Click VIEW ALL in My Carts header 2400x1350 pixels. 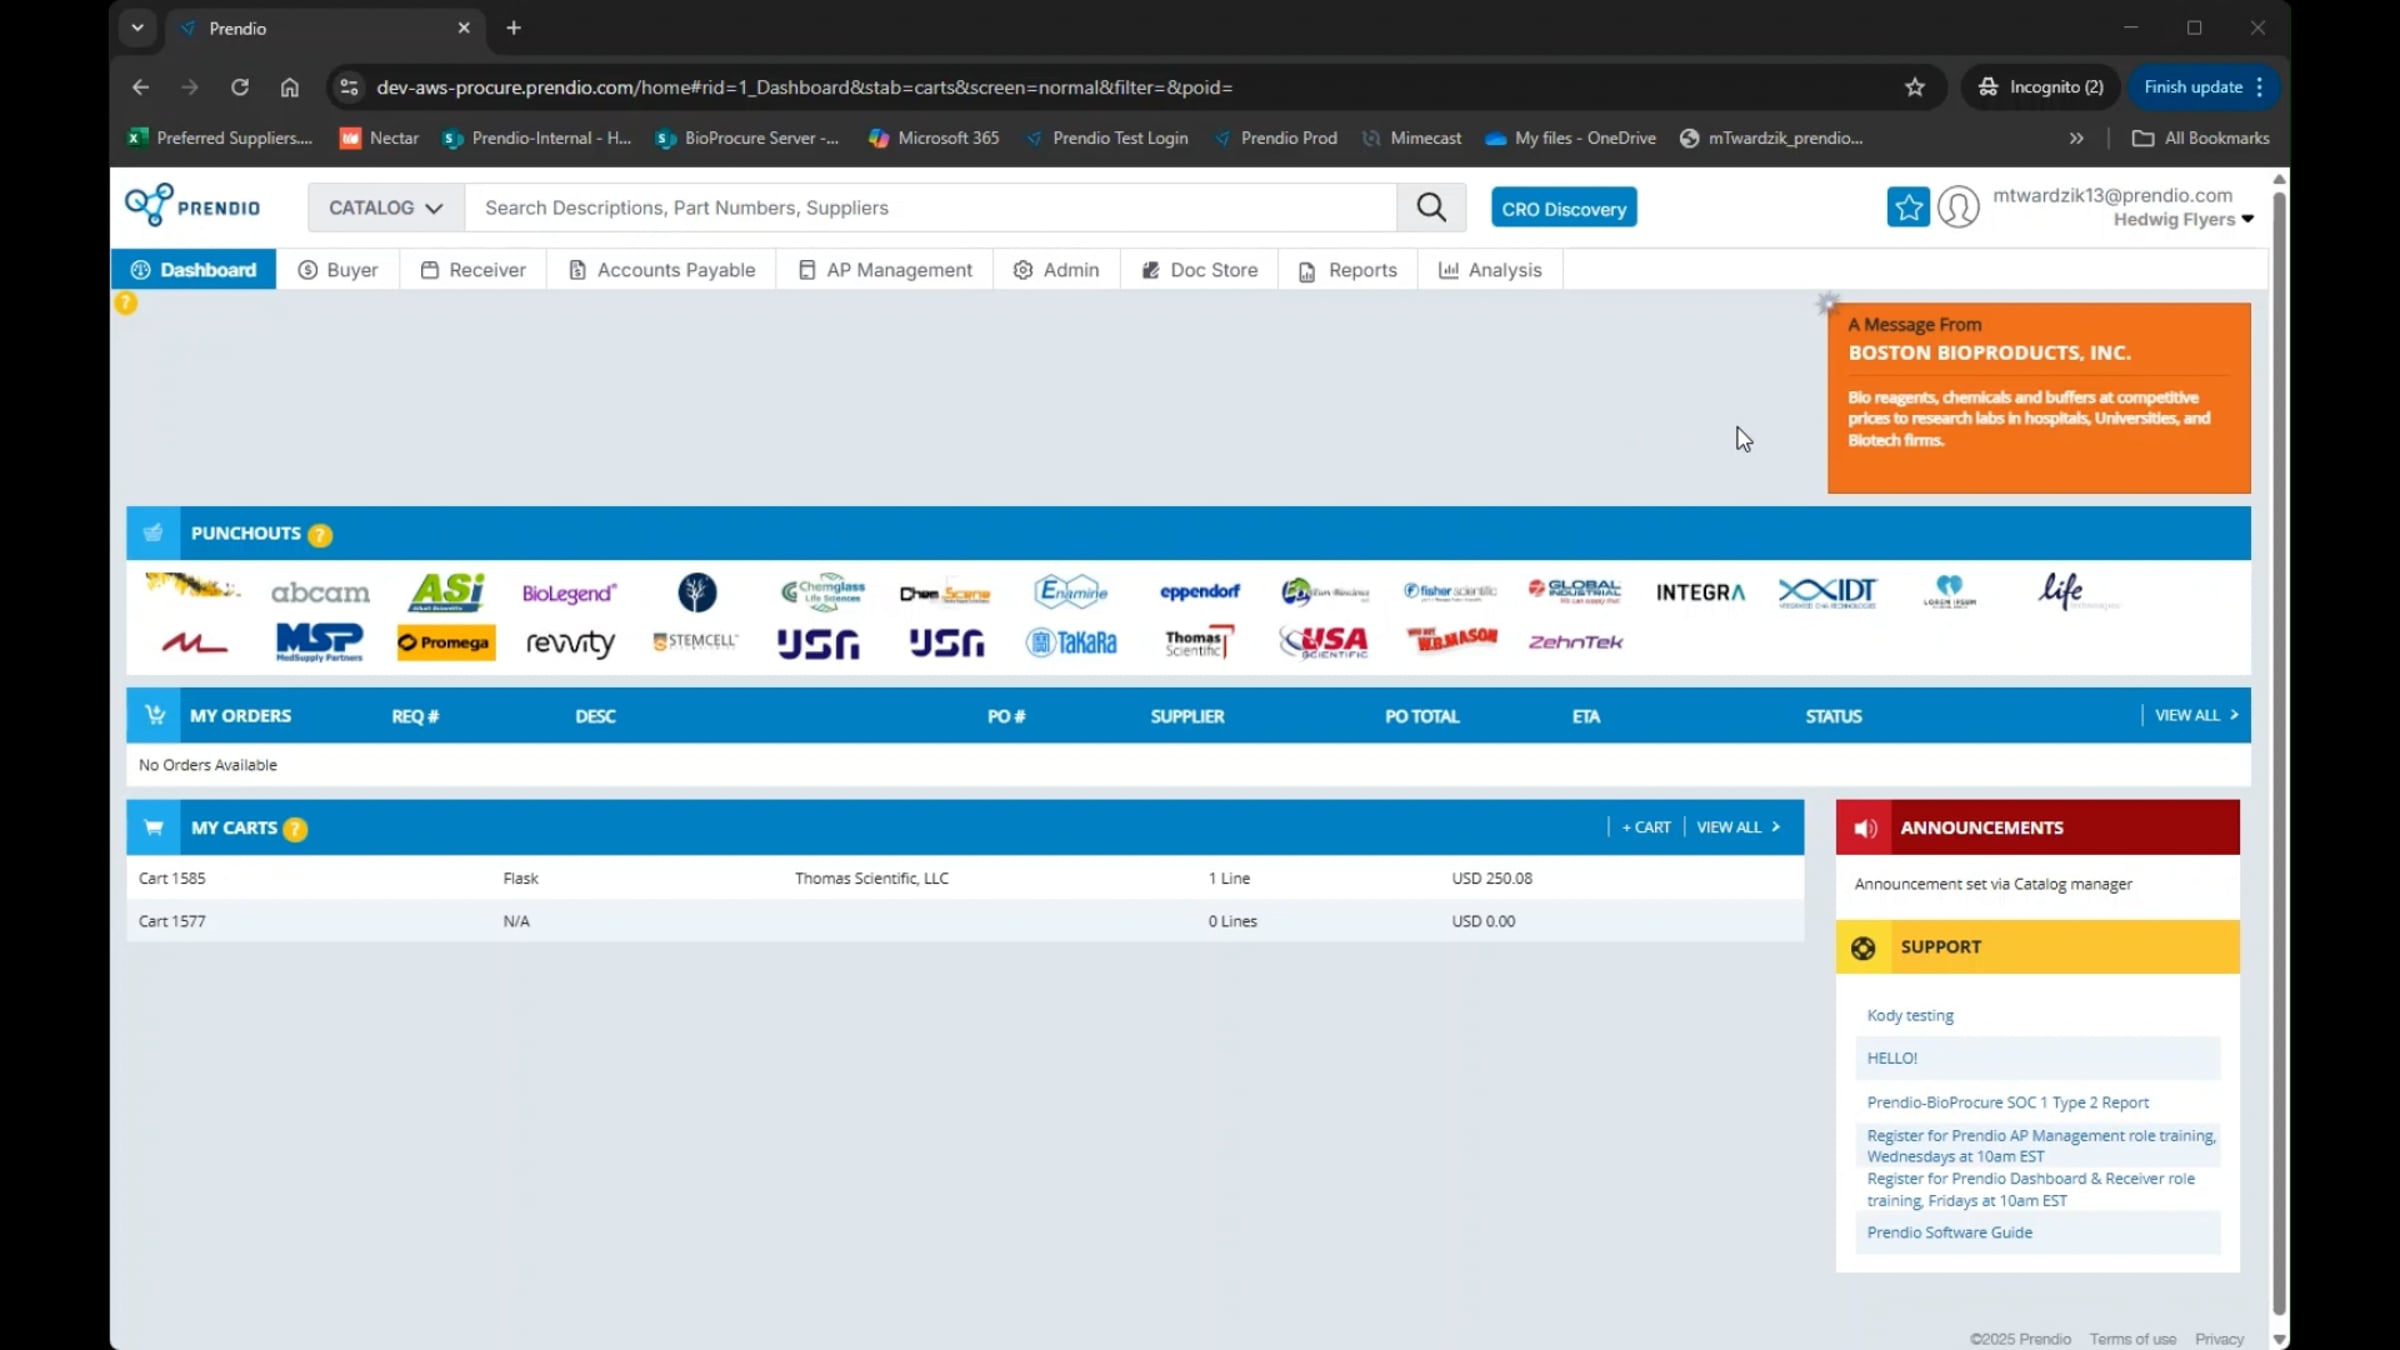1738,828
